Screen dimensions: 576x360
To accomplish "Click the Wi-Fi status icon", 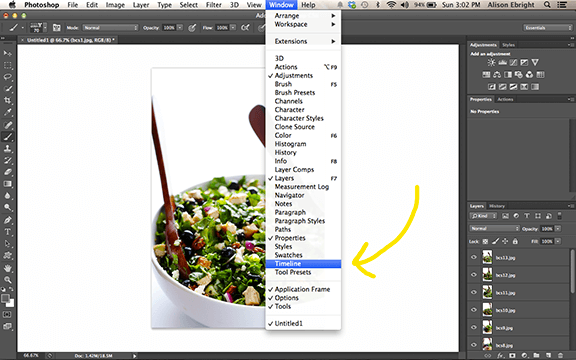I will tap(391, 5).
